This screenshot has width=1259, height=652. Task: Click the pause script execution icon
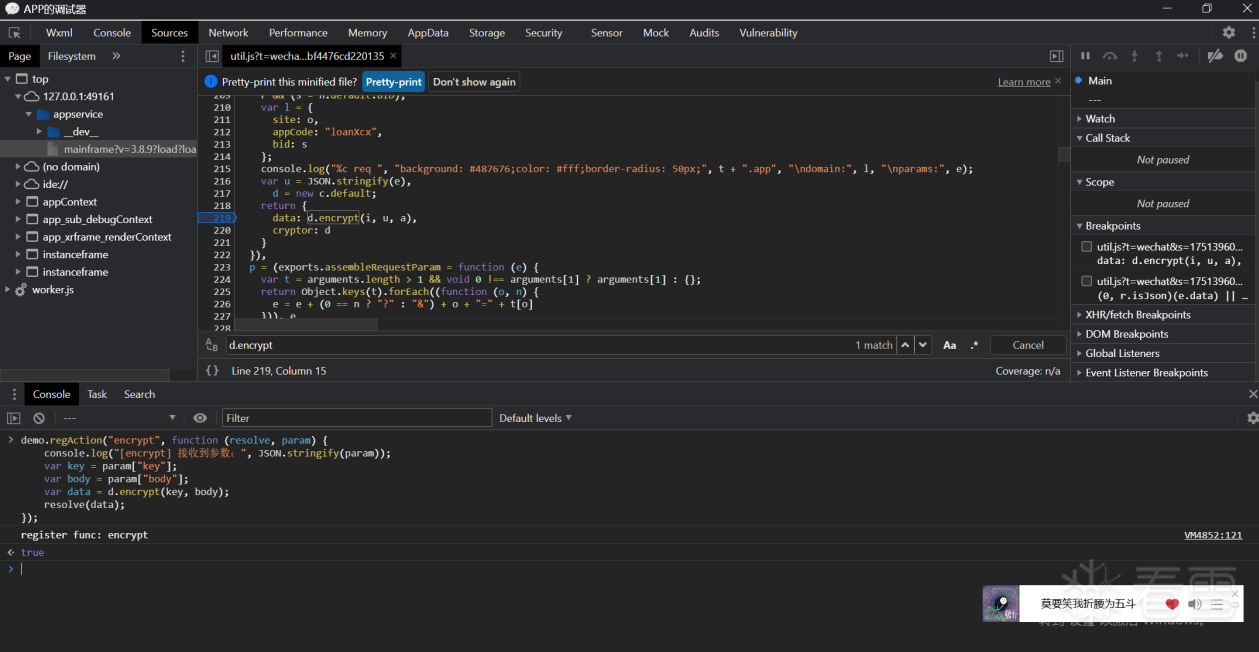pyautogui.click(x=1085, y=57)
